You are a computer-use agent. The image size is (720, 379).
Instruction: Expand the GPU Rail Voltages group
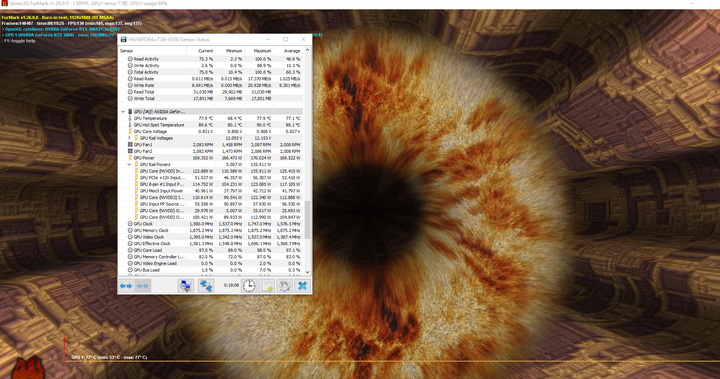[x=129, y=138]
